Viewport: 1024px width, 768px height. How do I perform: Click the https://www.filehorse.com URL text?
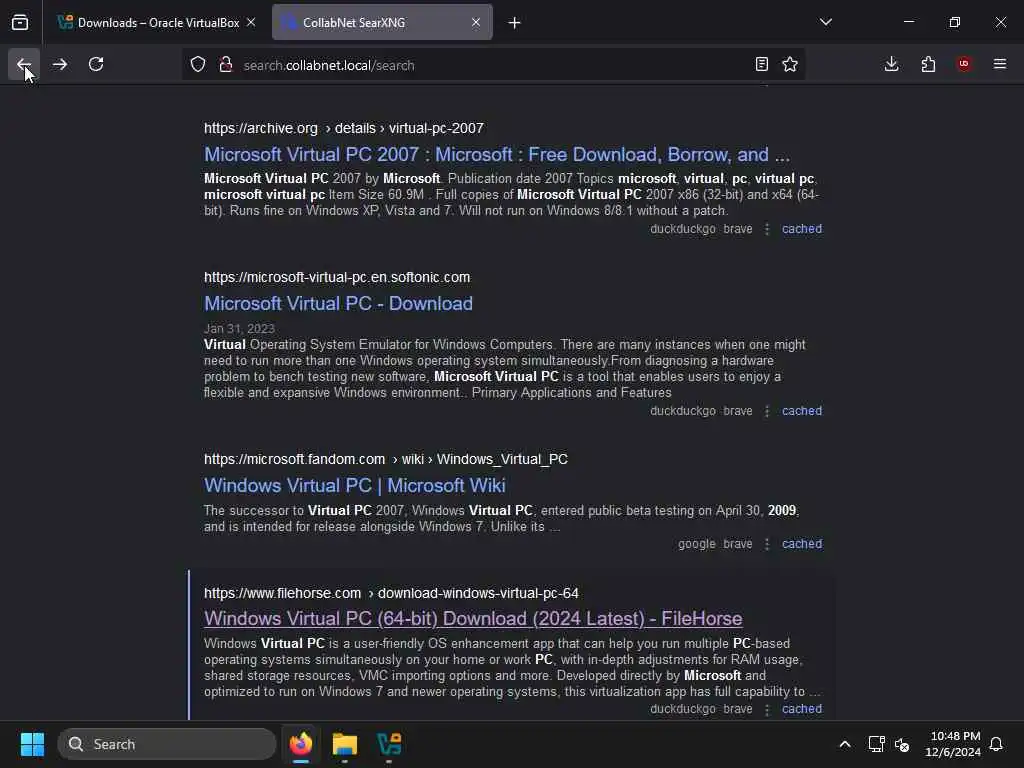[282, 593]
